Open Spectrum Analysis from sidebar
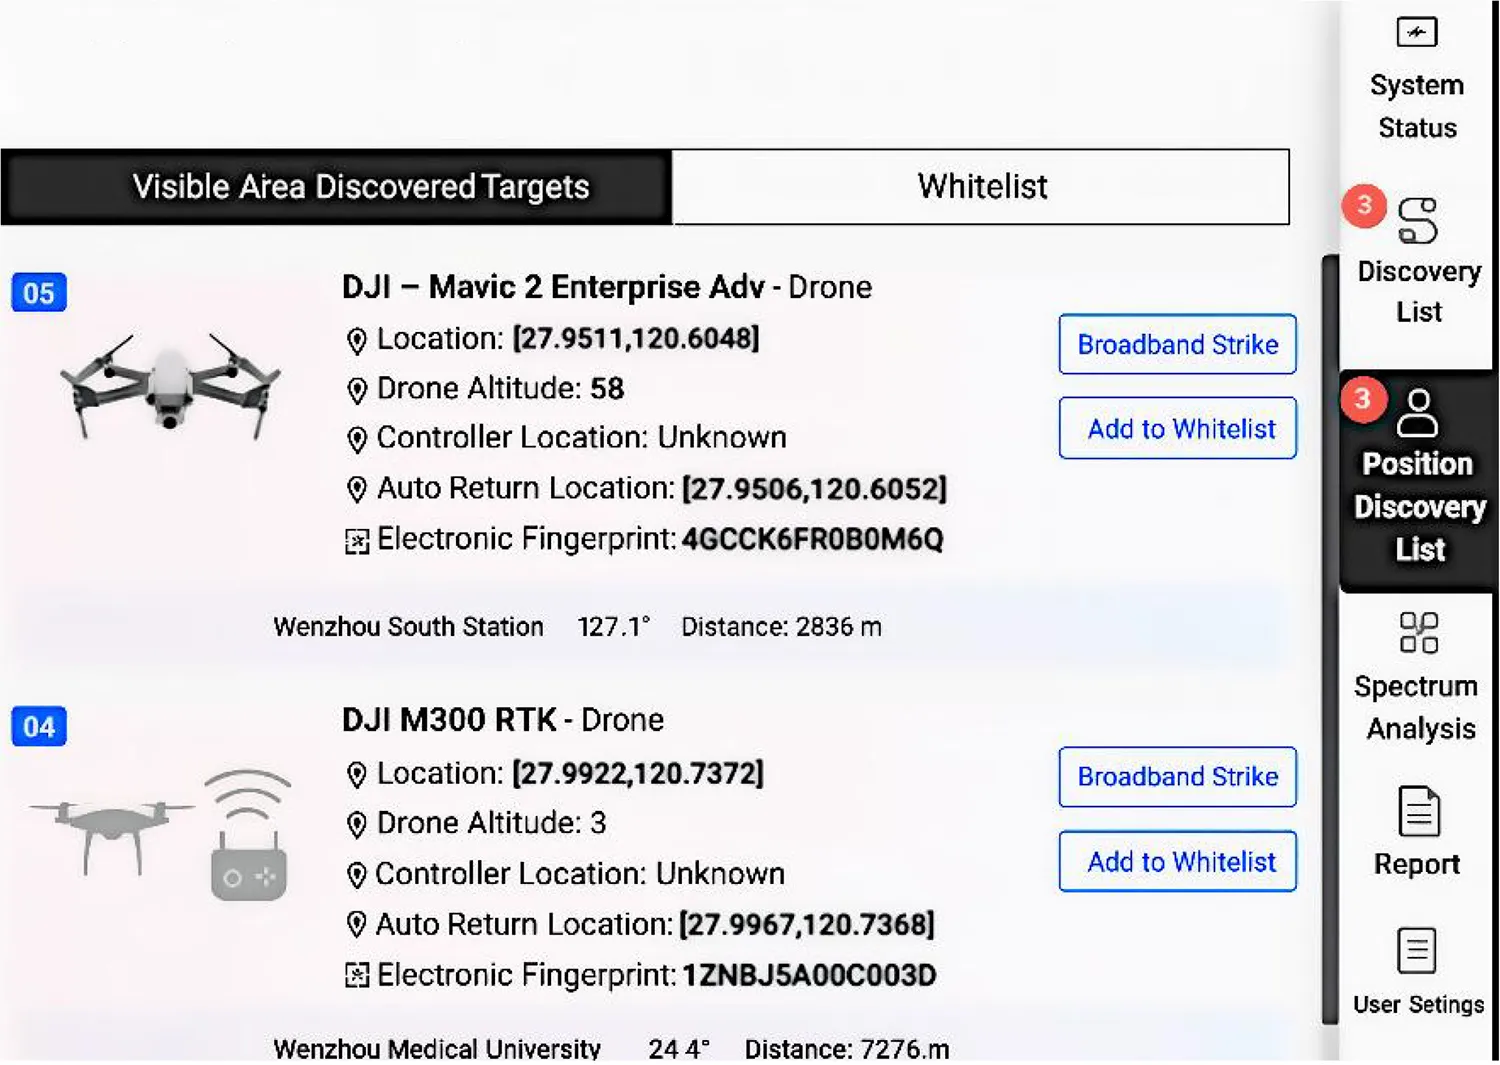Image resolution: width=1500 pixels, height=1065 pixels. tap(1417, 633)
